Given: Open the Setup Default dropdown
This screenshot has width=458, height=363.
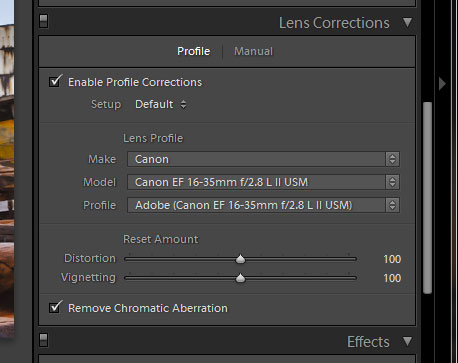Looking at the screenshot, I should click(x=160, y=104).
